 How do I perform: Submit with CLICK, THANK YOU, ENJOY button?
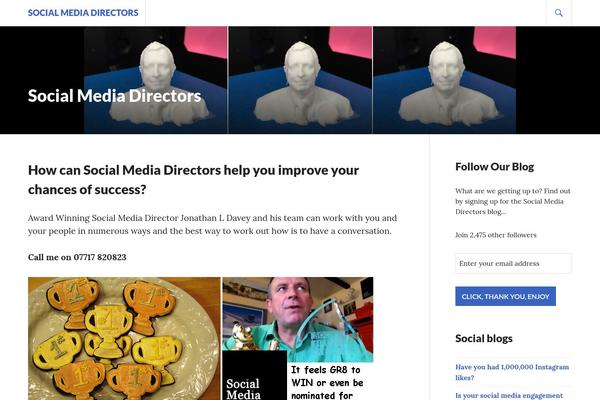[x=505, y=296]
